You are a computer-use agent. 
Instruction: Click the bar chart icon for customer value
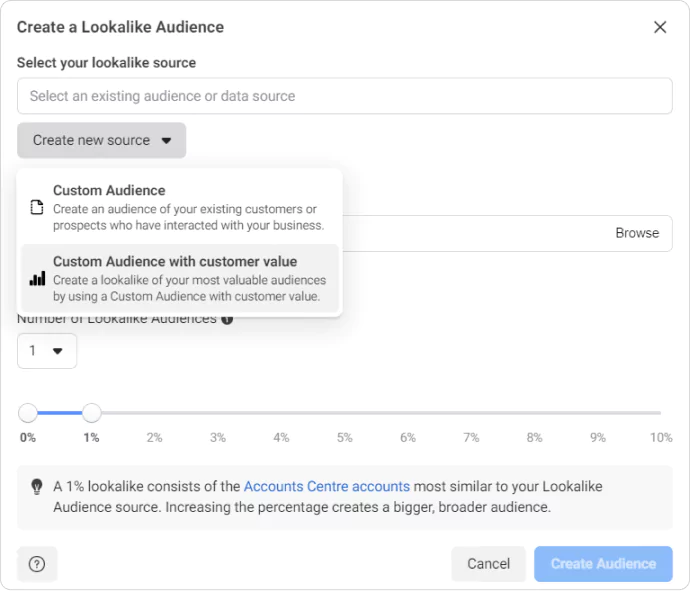tap(37, 279)
